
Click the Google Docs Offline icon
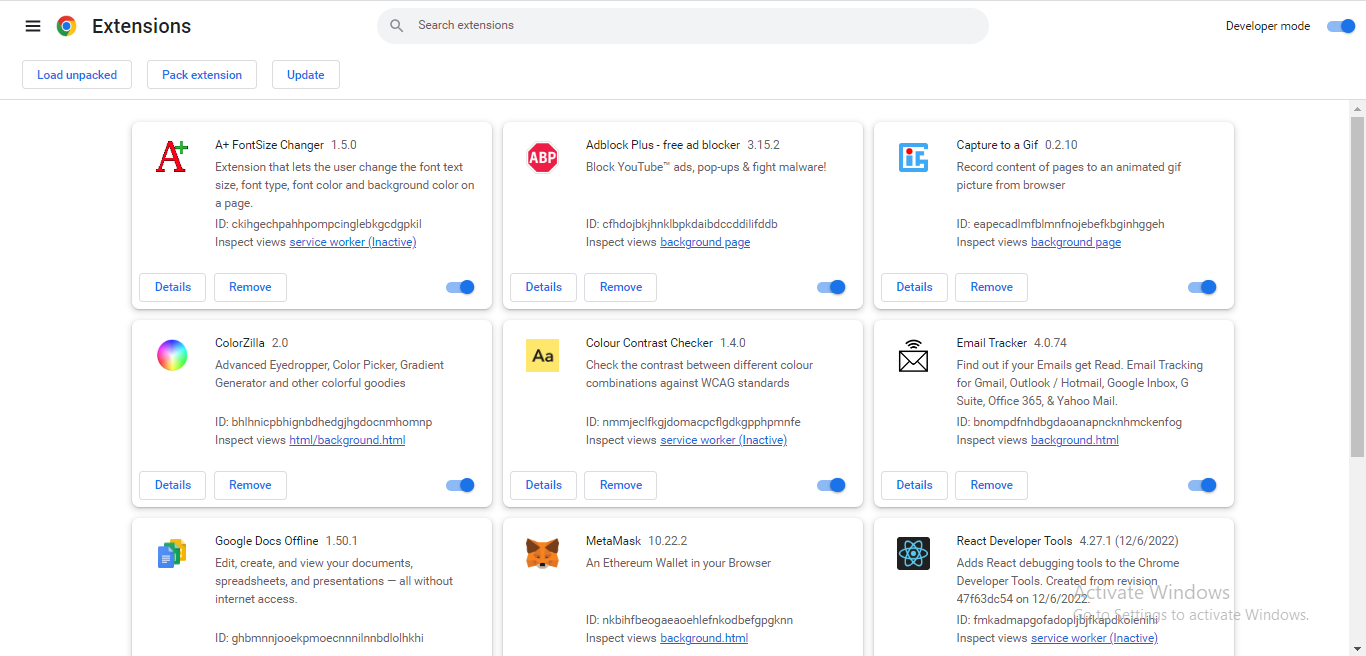172,553
